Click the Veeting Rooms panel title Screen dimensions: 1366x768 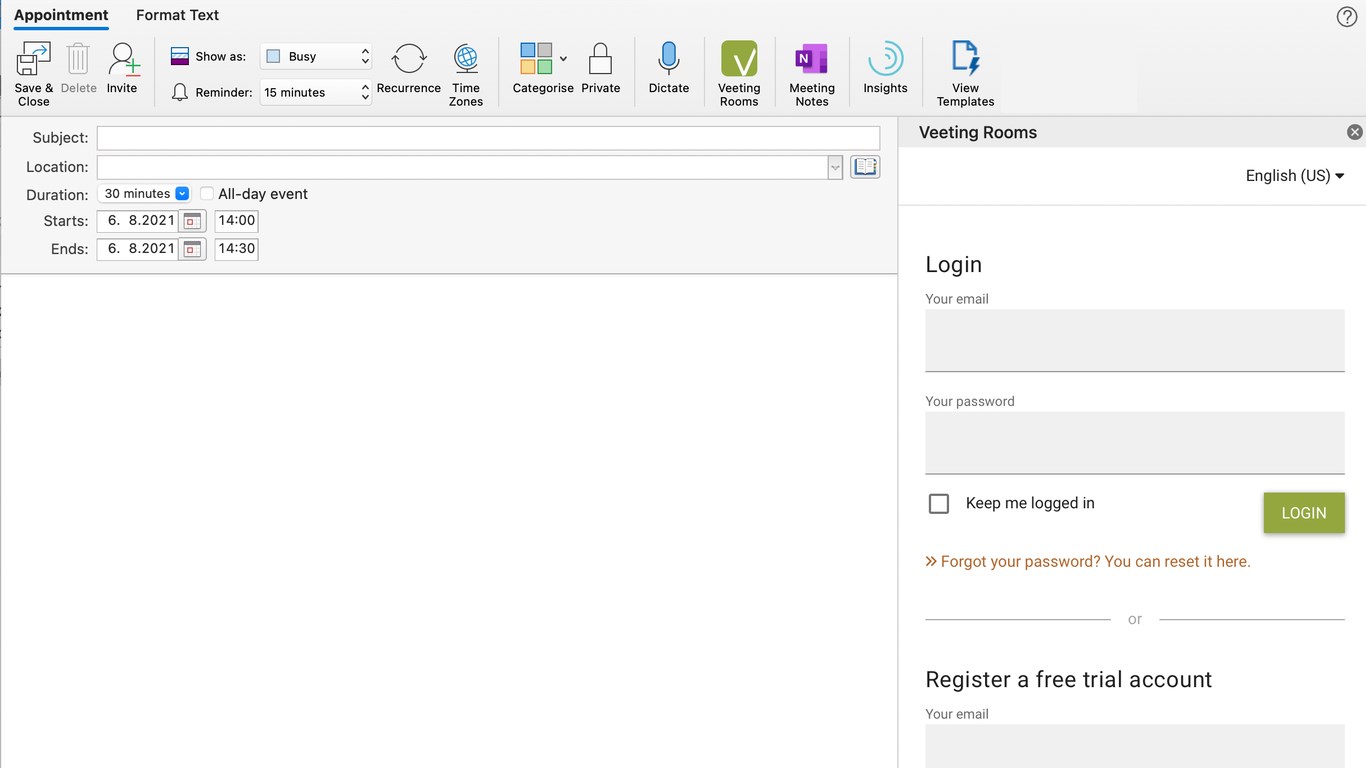click(x=978, y=132)
